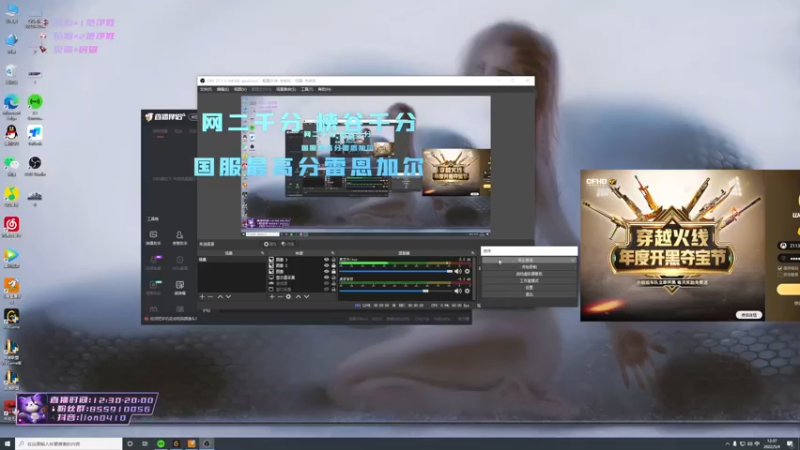
Task: Open the Recycle Bin desktop icon
Action: (11, 75)
